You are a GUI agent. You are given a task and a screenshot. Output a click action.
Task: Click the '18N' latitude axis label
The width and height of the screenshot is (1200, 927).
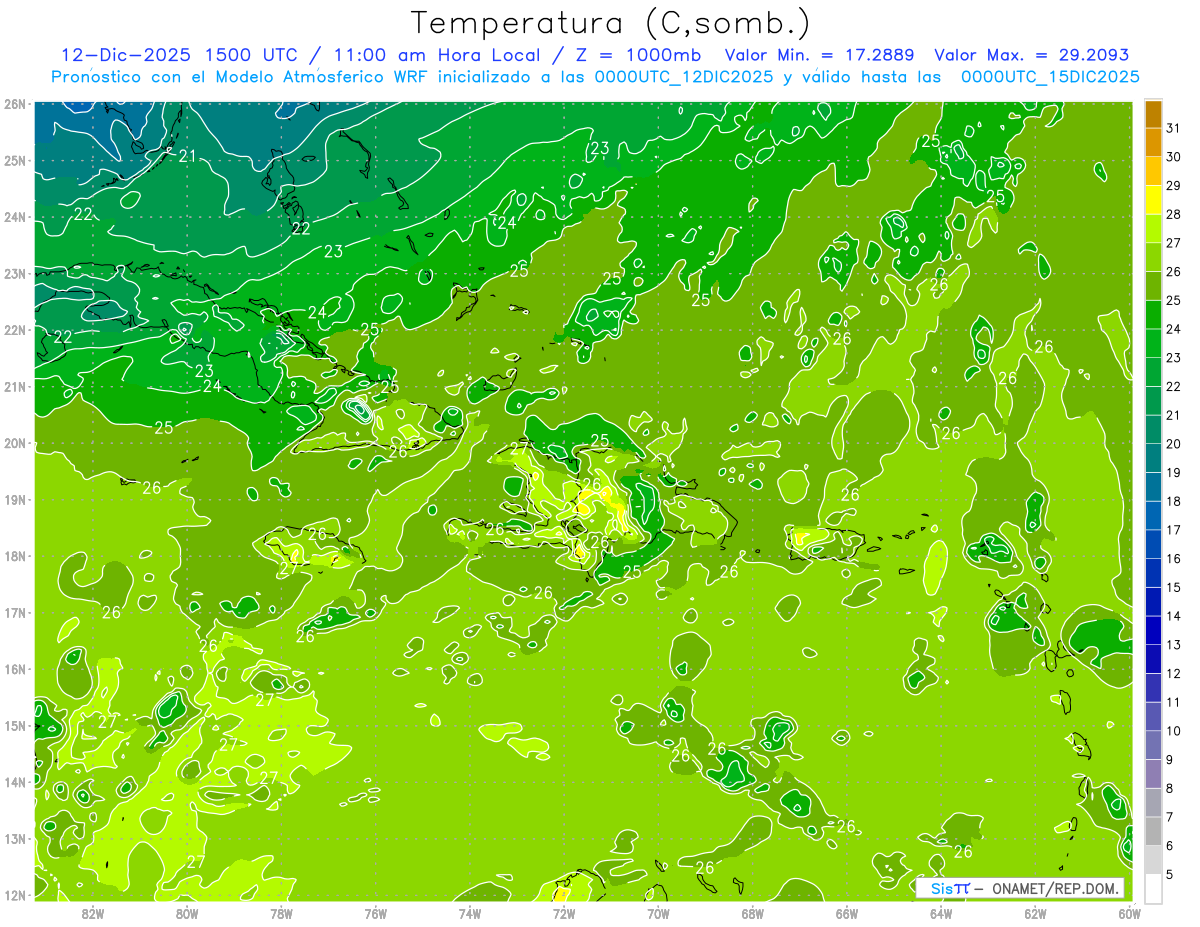pos(15,556)
